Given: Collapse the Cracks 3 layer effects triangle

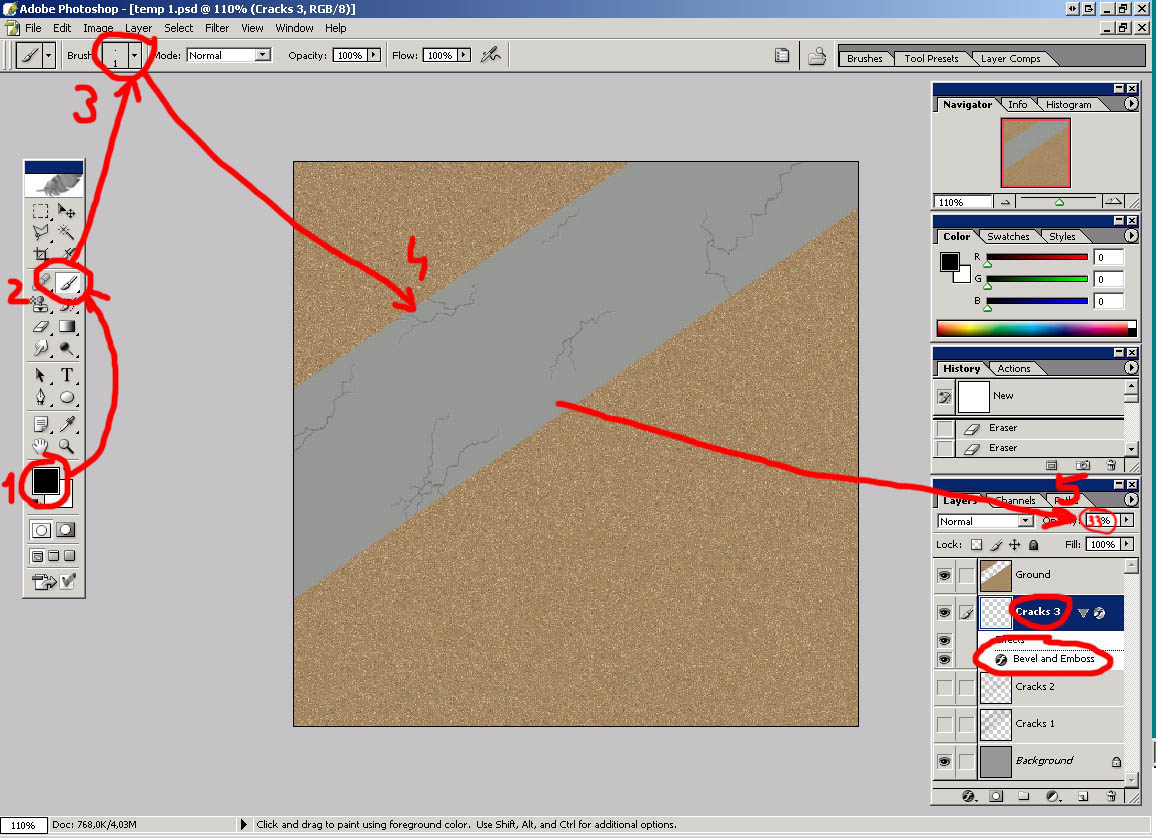Looking at the screenshot, I should click(x=1082, y=612).
